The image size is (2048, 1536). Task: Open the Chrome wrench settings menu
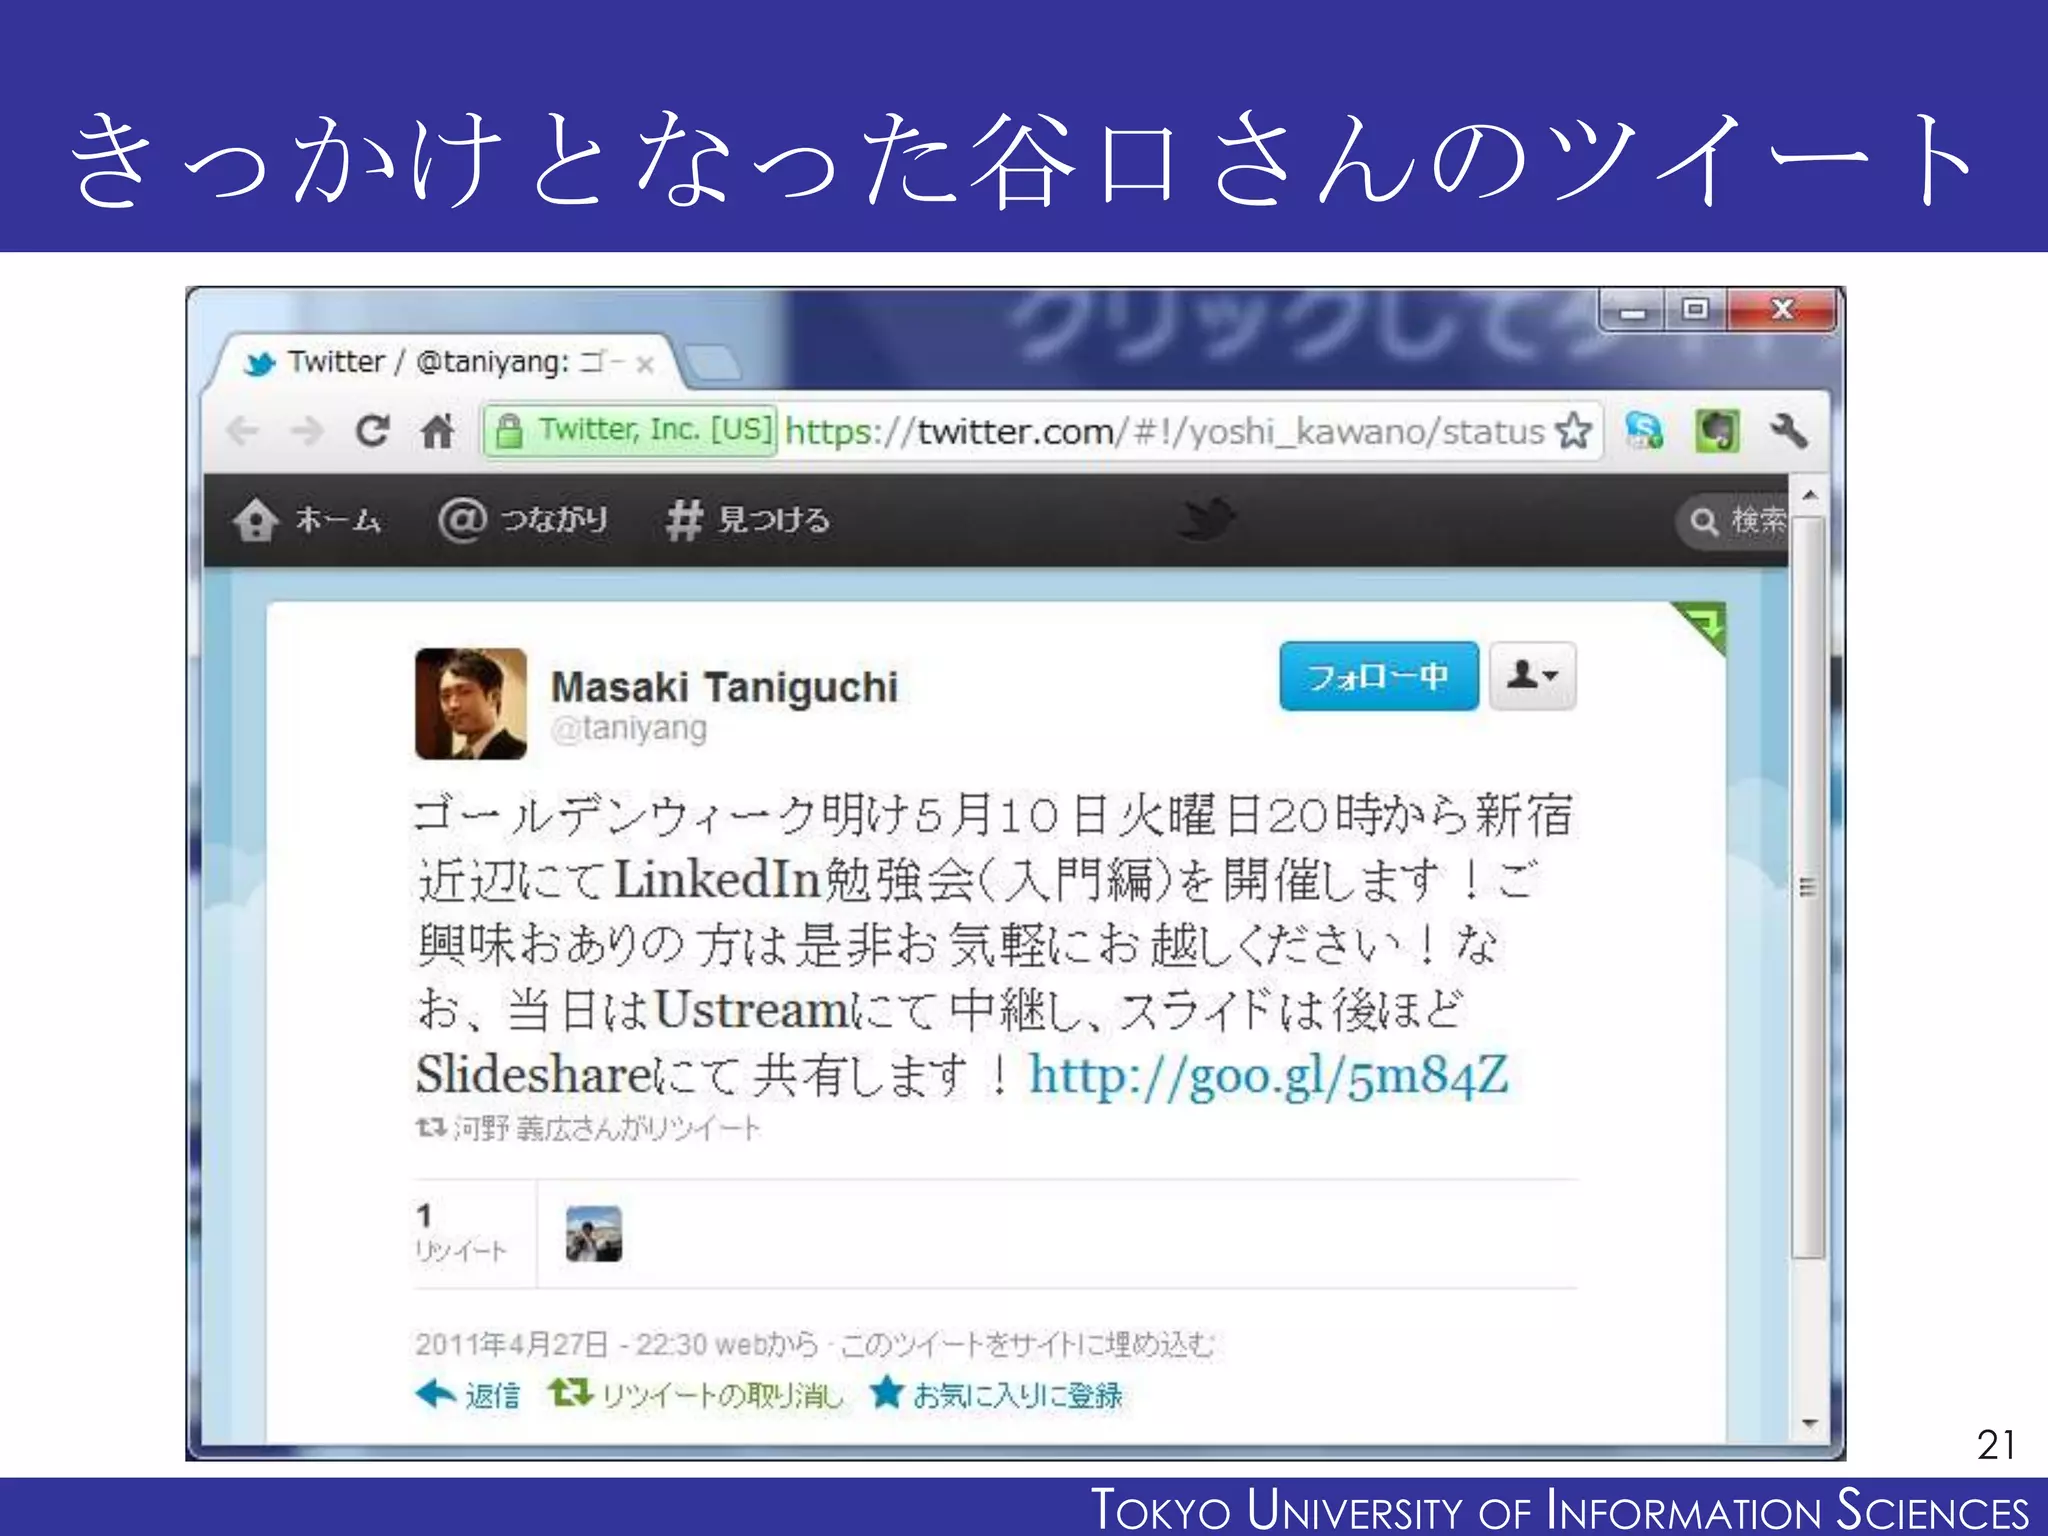[1788, 431]
